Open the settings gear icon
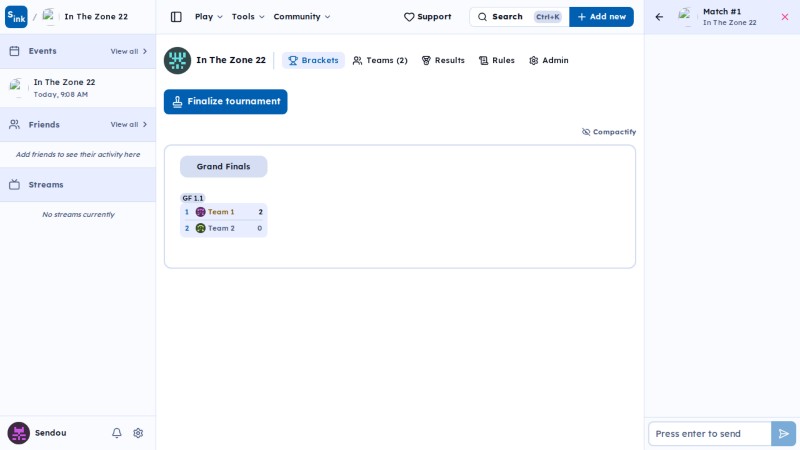 [138, 433]
